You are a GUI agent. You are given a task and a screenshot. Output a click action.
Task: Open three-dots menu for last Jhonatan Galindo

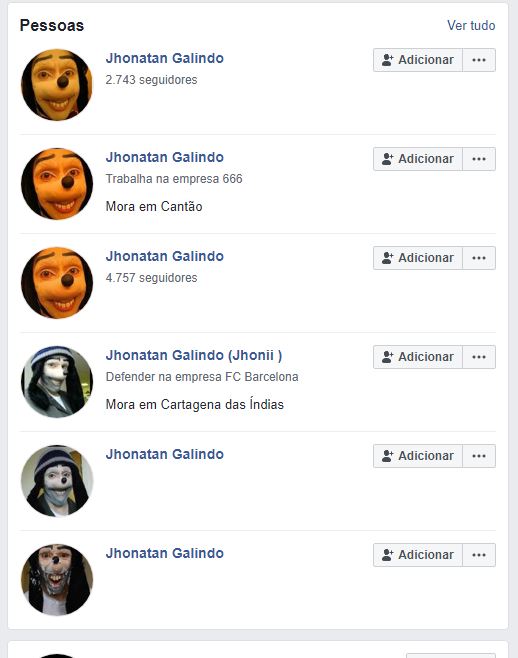click(479, 555)
